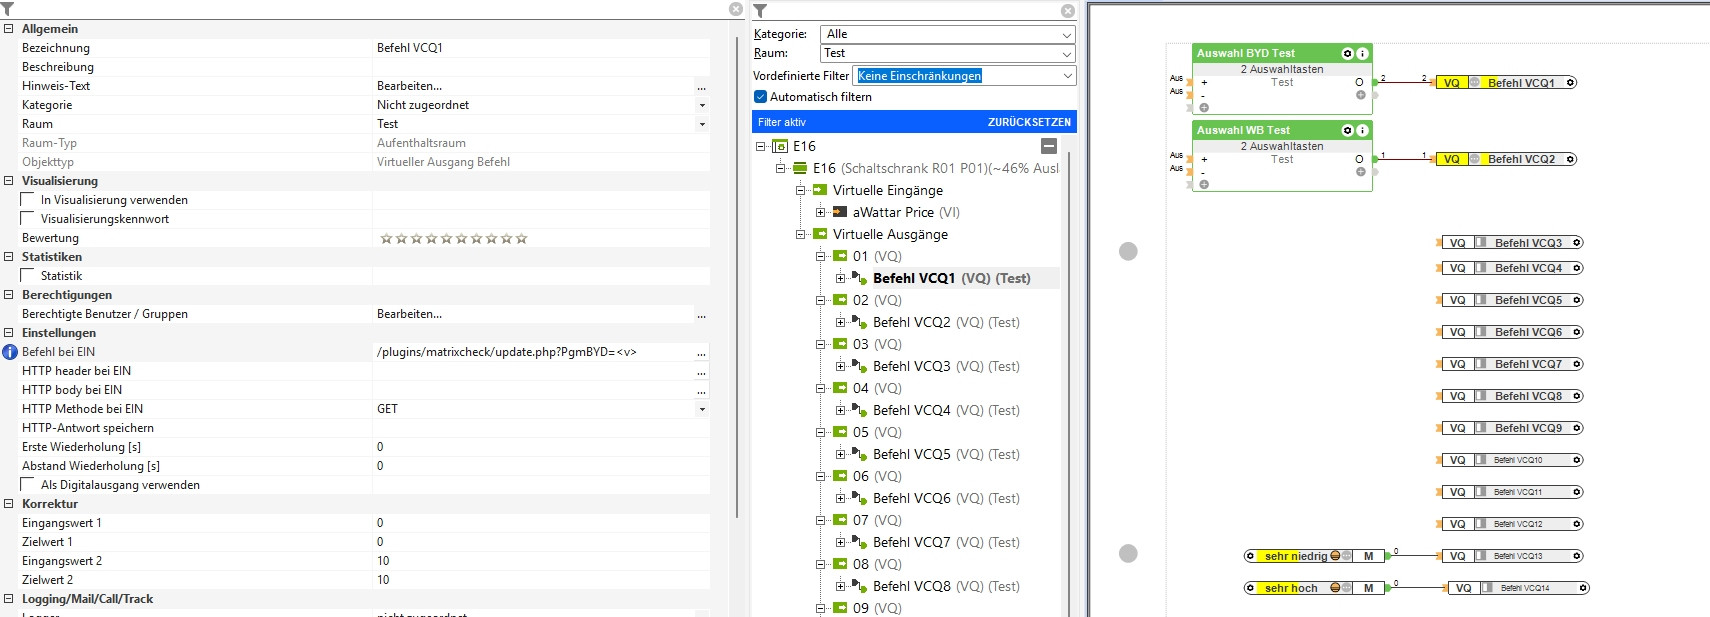Viewport: 1710px width, 617px height.
Task: Open Befehl bei EIN ellipsis editor button
Action: pos(702,352)
